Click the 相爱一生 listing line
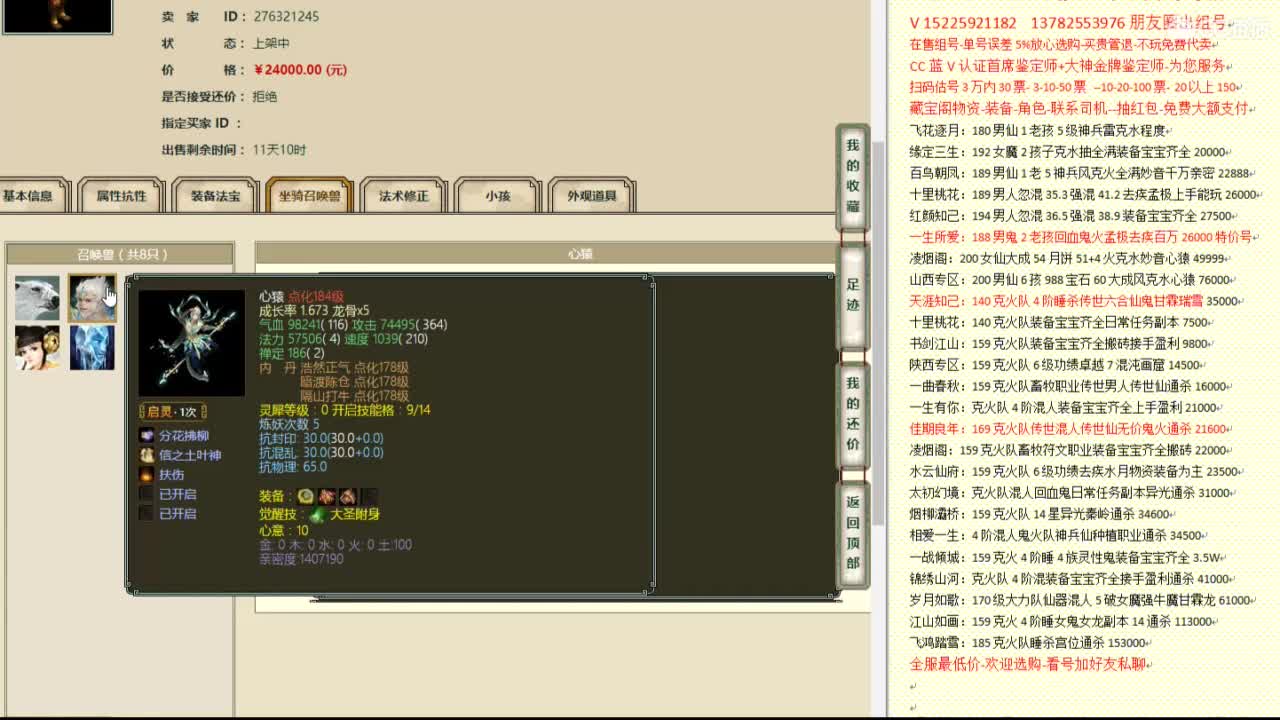The width and height of the screenshot is (1280, 720). point(1060,536)
